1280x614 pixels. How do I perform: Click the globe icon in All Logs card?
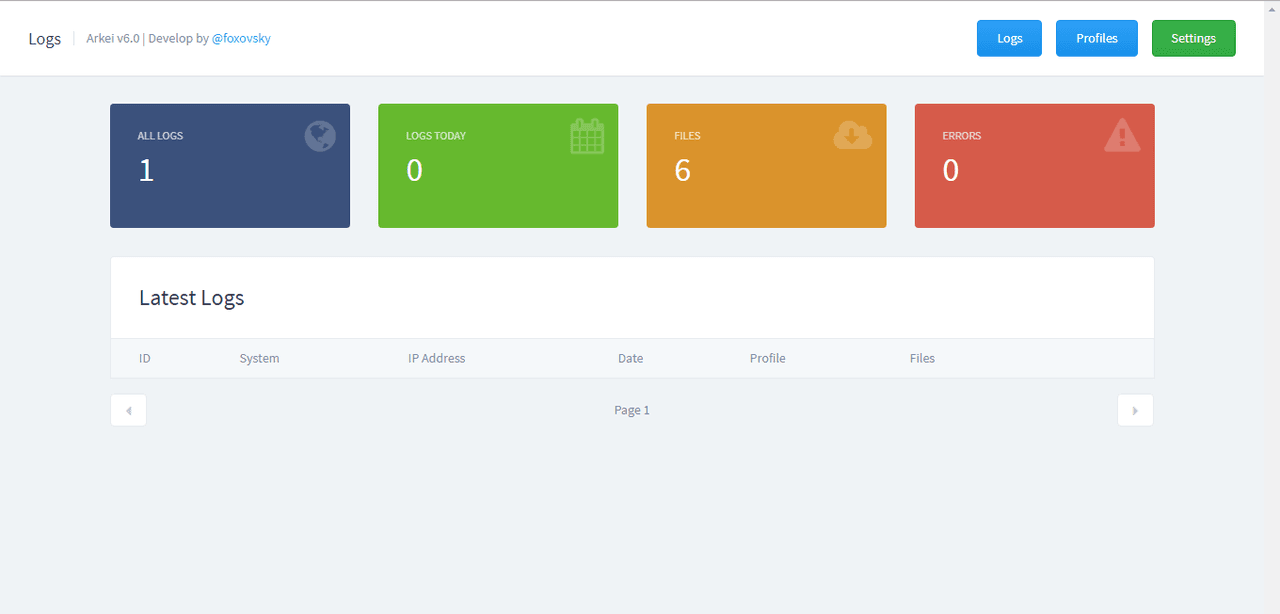pos(320,136)
